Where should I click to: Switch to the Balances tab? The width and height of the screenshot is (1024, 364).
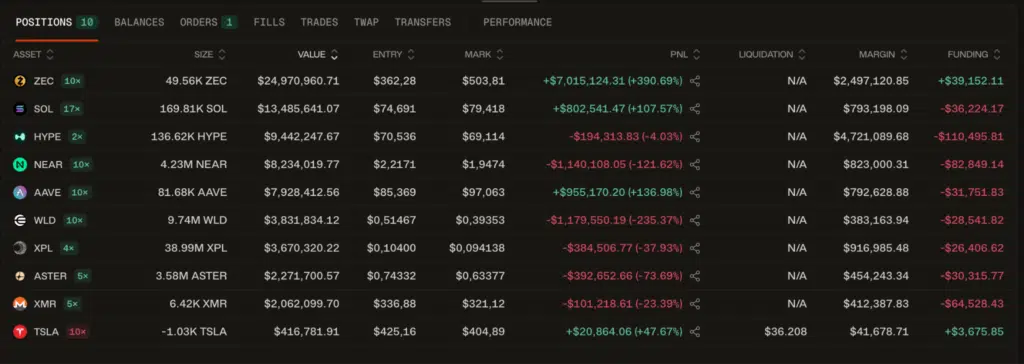click(x=139, y=22)
